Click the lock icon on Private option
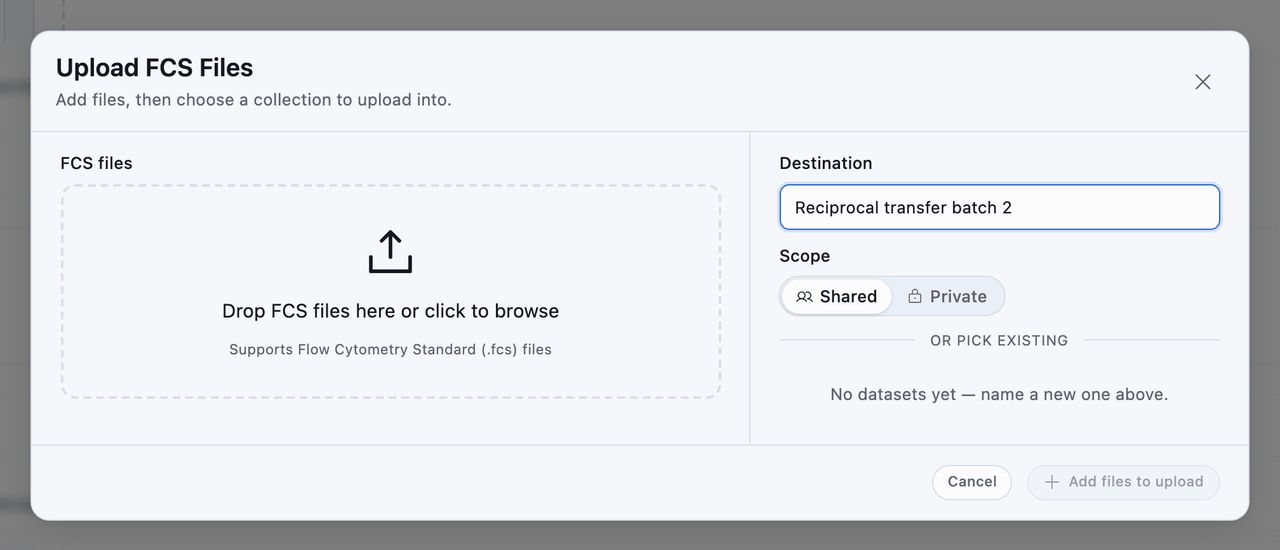 click(915, 296)
